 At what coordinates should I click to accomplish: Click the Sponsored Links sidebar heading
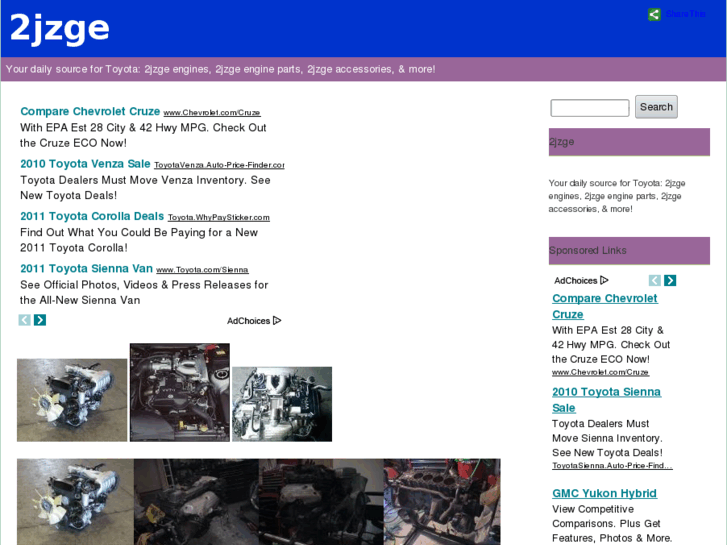click(629, 250)
